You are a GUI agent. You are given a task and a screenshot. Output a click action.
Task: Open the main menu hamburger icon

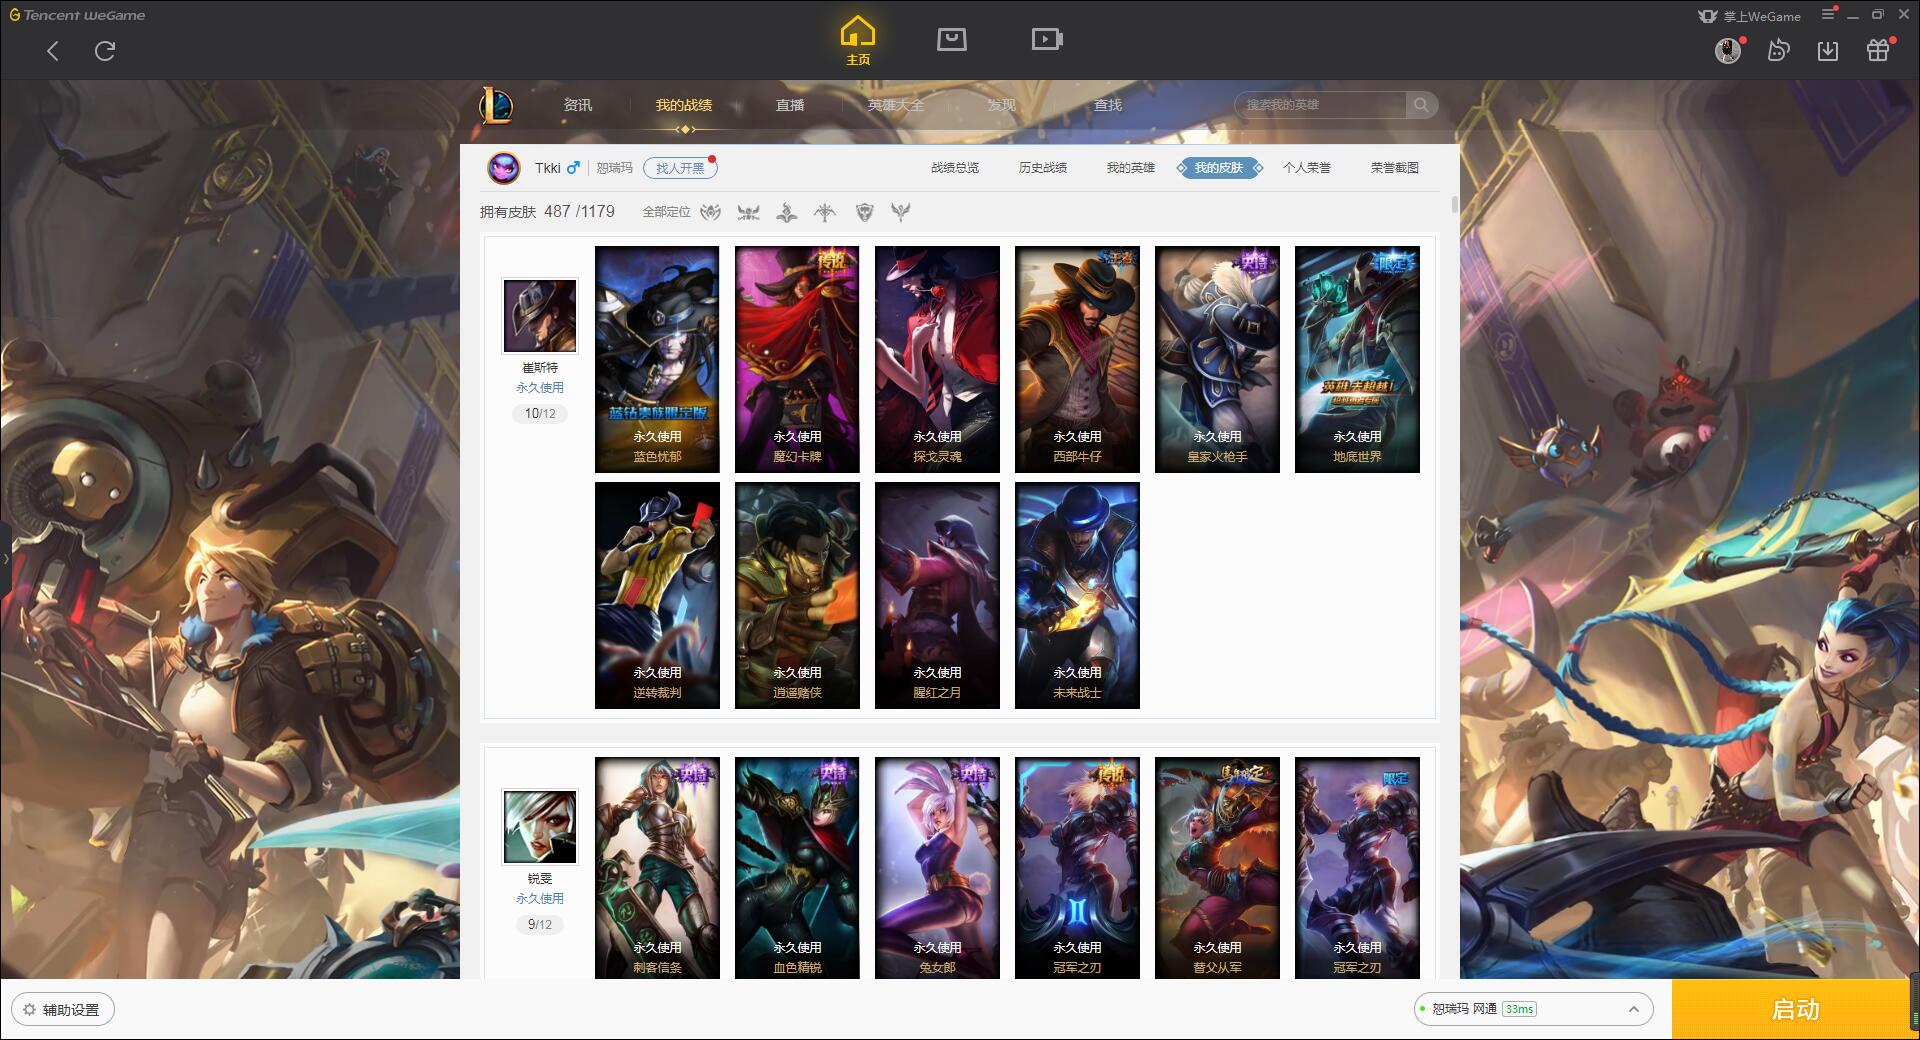pyautogui.click(x=1828, y=15)
